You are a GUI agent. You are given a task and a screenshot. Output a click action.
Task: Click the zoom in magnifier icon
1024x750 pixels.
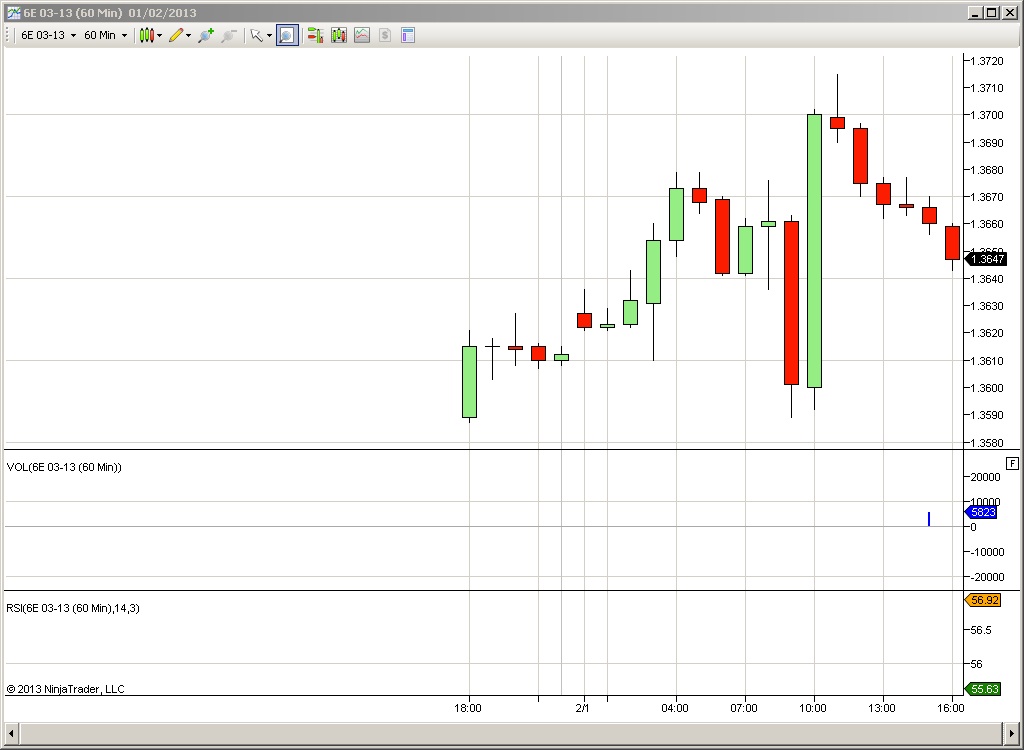pyautogui.click(x=206, y=35)
